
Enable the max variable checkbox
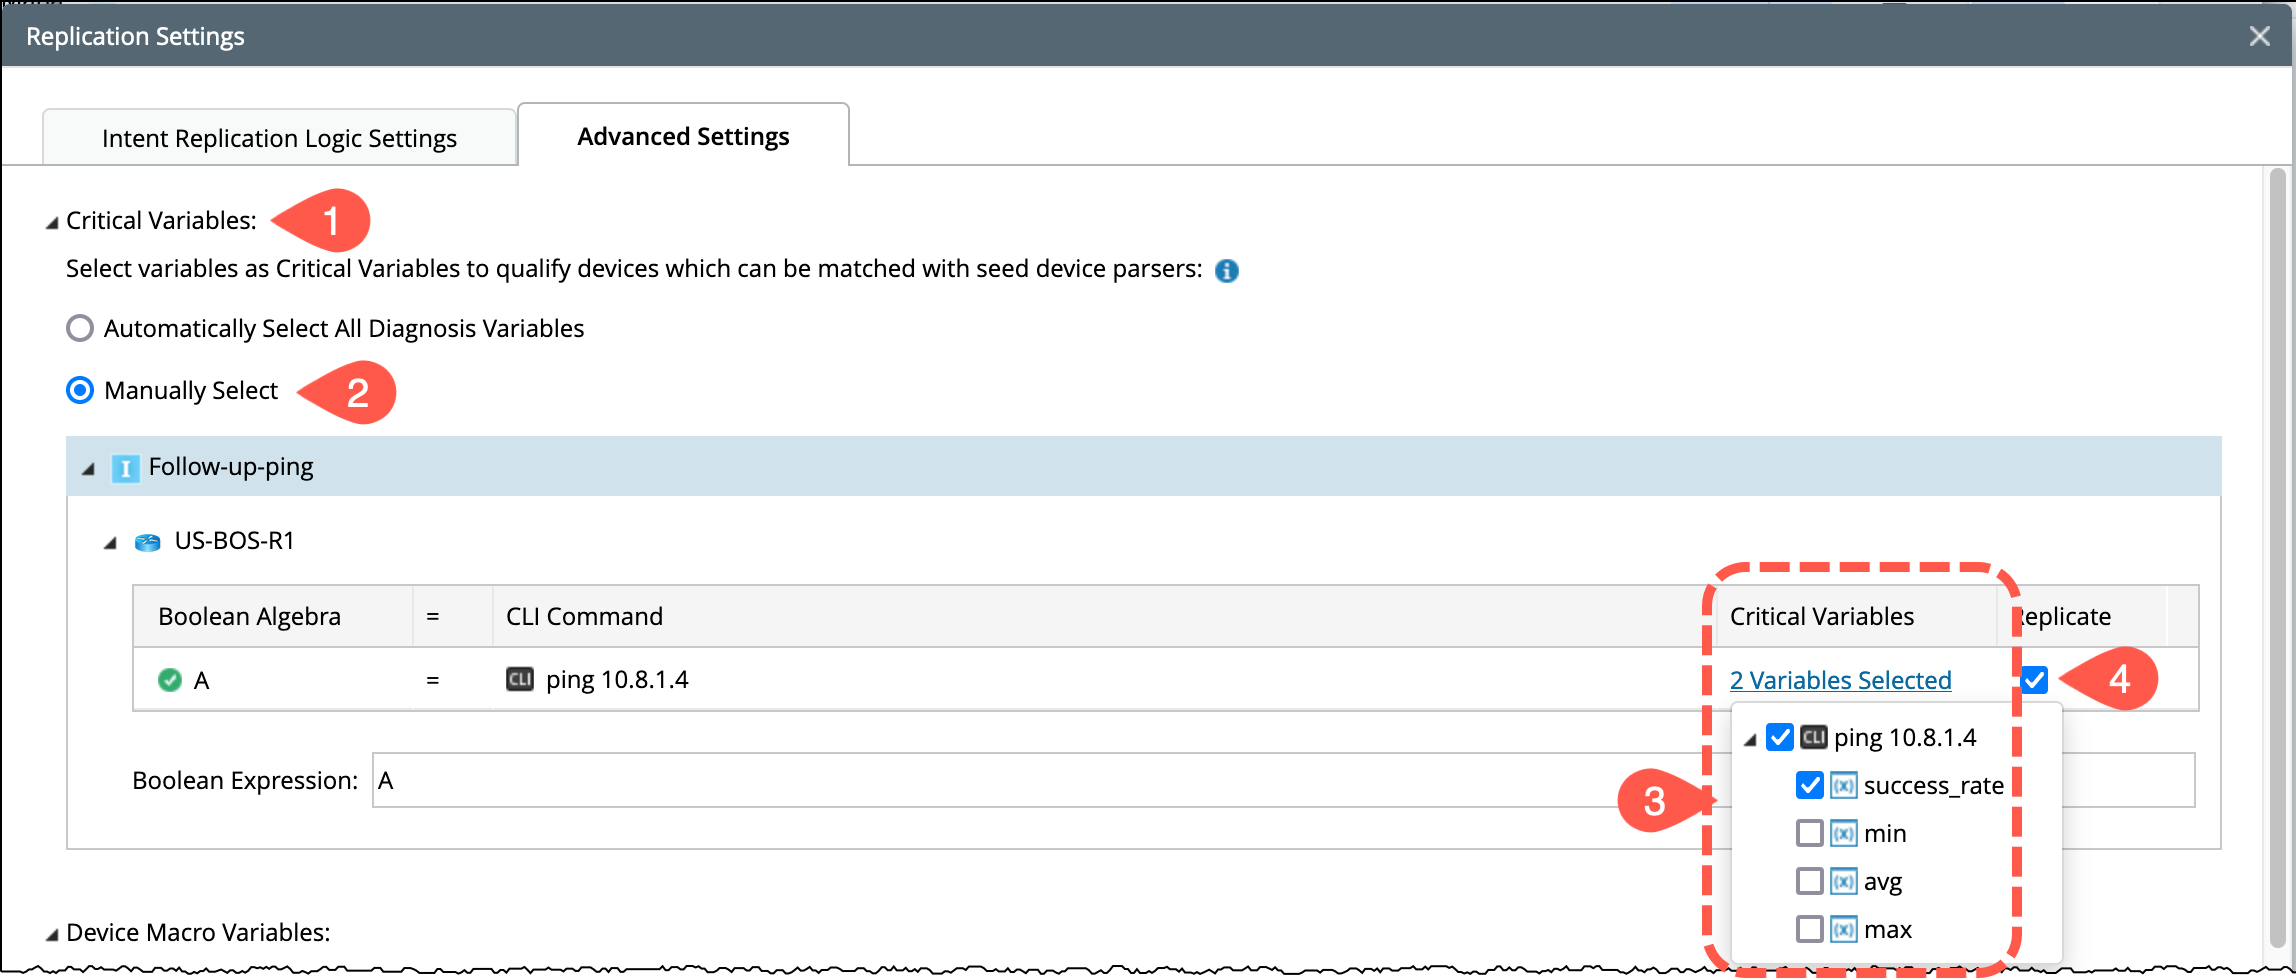[1809, 930]
